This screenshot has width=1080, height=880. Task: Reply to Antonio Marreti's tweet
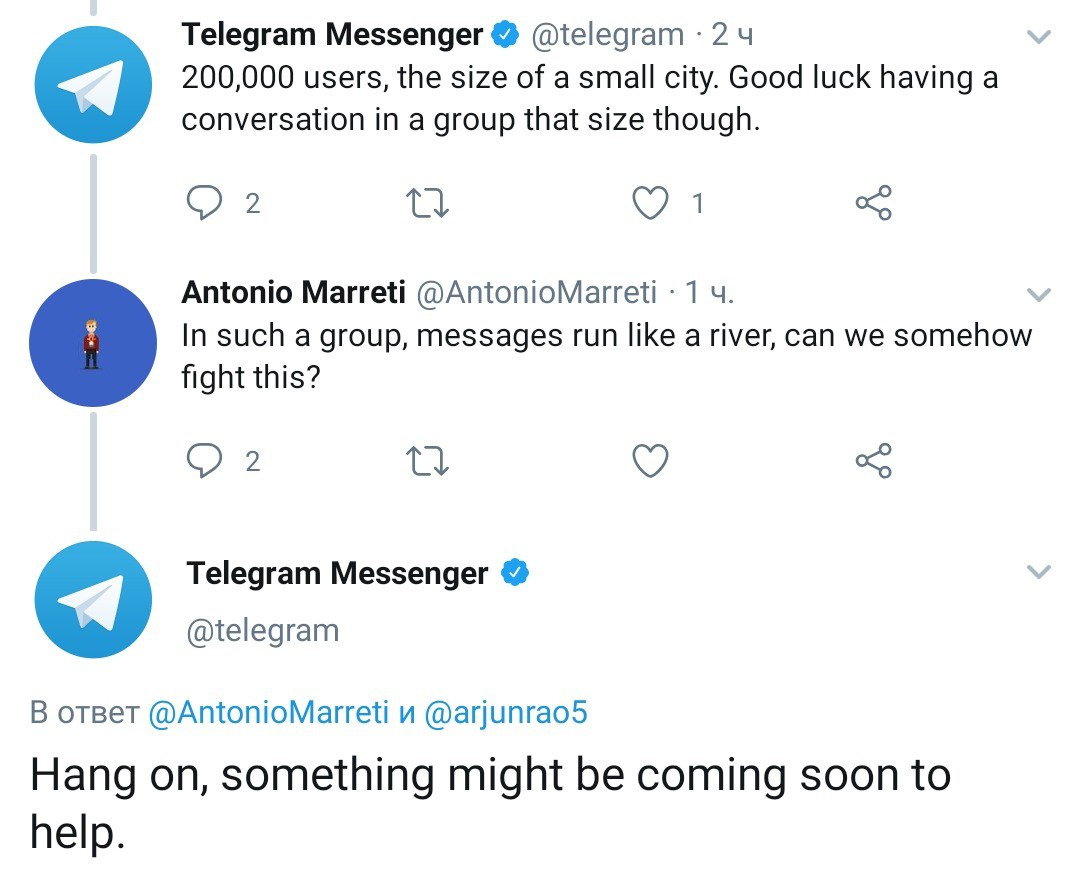(206, 461)
